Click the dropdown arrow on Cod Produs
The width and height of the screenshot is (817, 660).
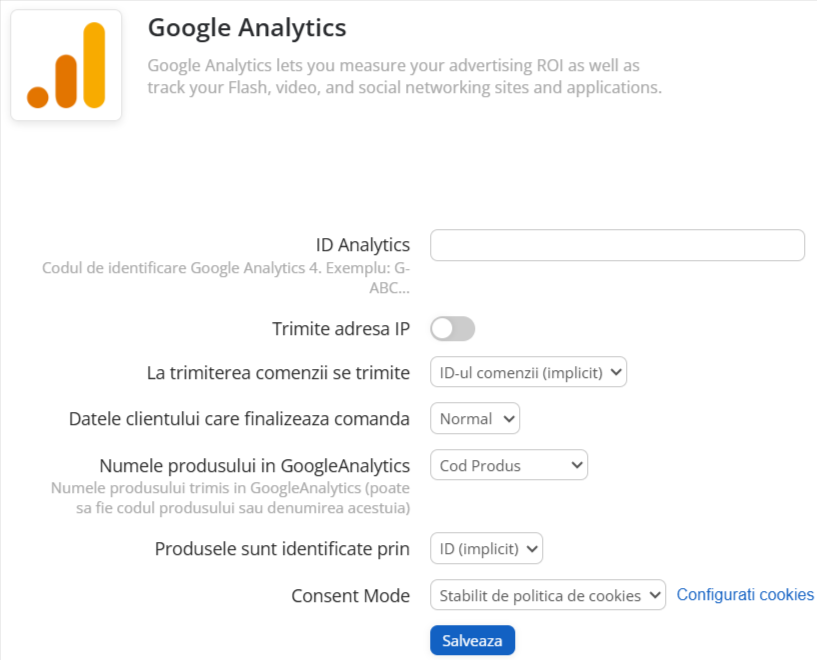pos(577,464)
